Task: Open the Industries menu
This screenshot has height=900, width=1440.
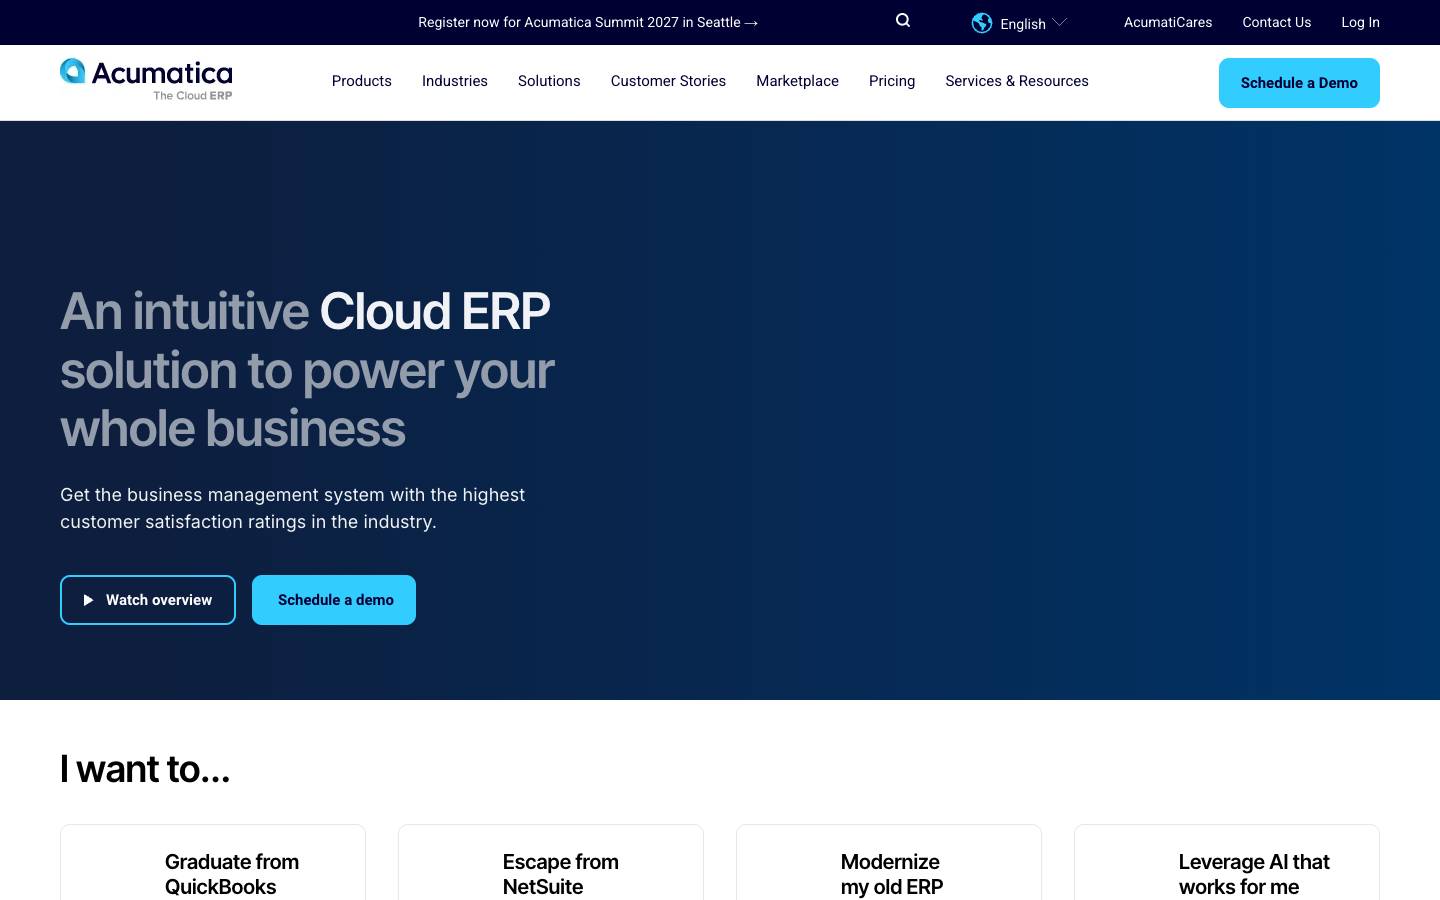Action: (x=455, y=81)
